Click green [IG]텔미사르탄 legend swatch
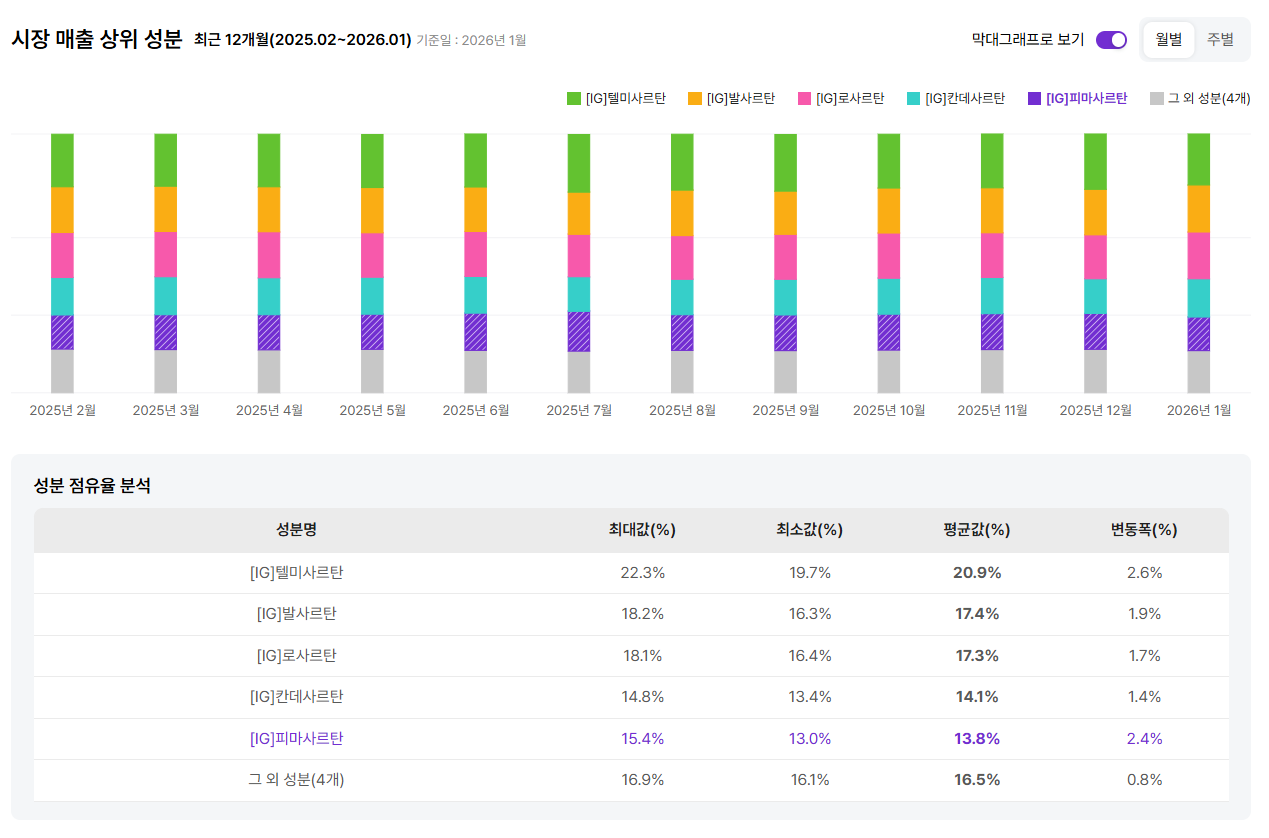 click(x=574, y=98)
